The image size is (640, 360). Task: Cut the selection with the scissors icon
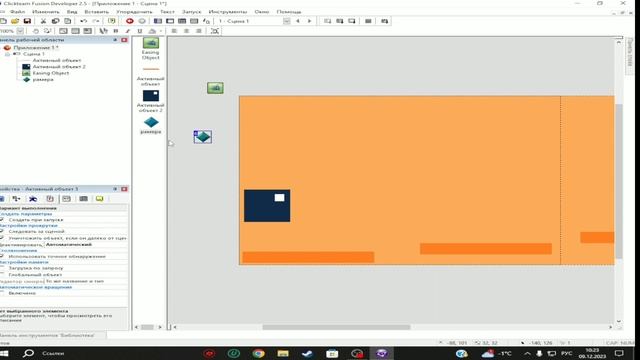point(43,21)
